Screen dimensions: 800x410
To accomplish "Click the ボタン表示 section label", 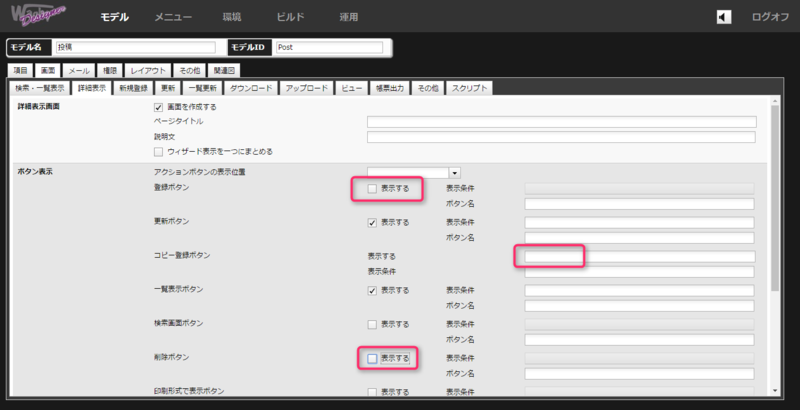I will (35, 172).
